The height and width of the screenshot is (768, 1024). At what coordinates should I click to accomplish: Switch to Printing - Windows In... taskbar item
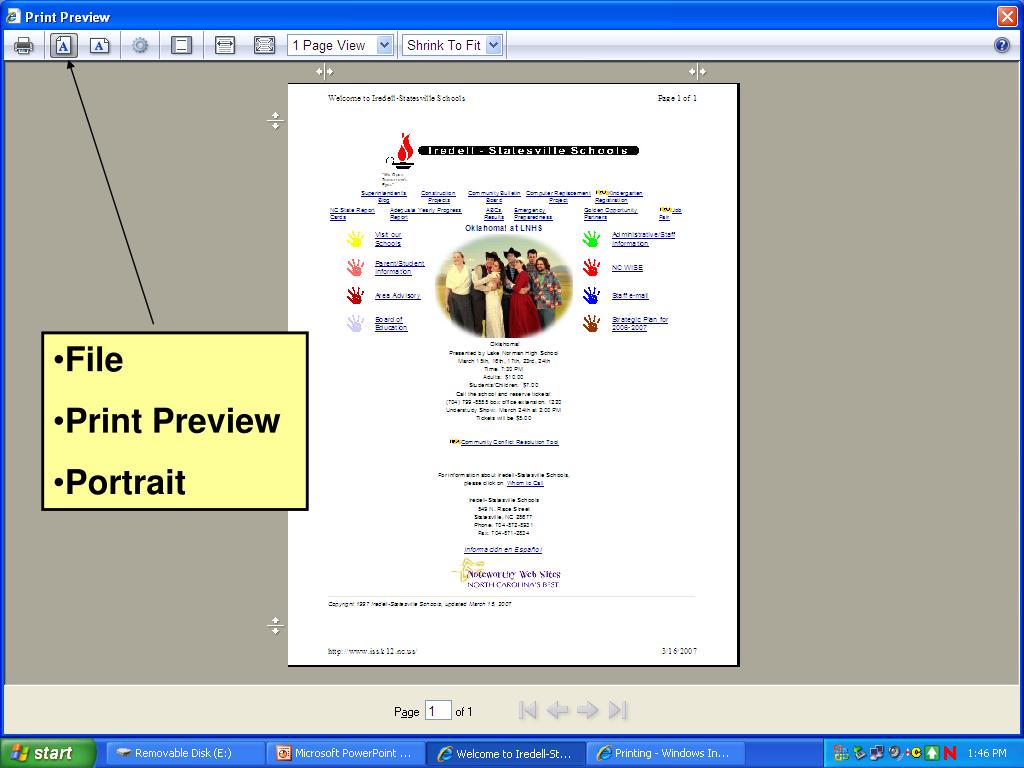pos(665,753)
